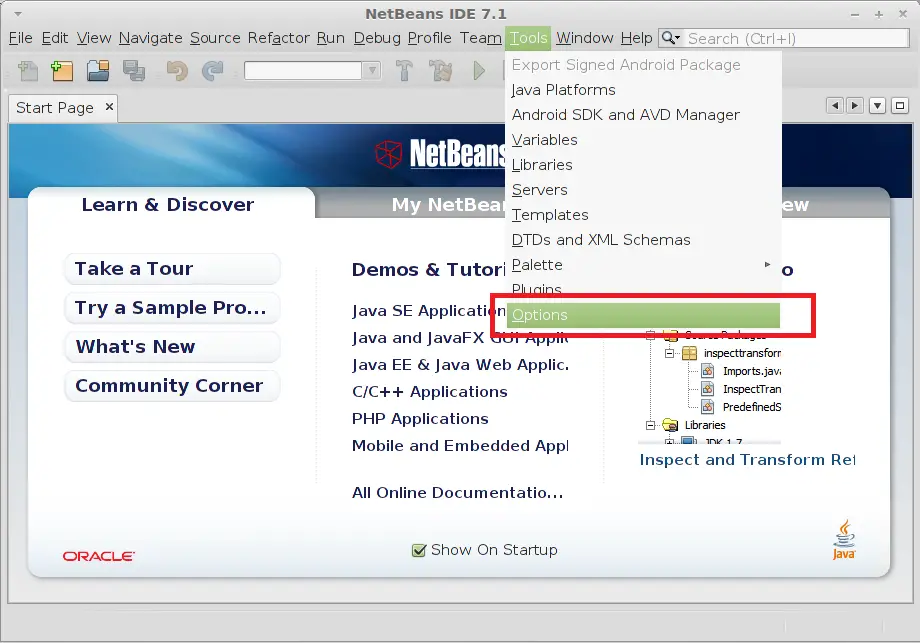The image size is (920, 643).
Task: Open a project with the Open Project icon
Action: pyautogui.click(x=98, y=71)
